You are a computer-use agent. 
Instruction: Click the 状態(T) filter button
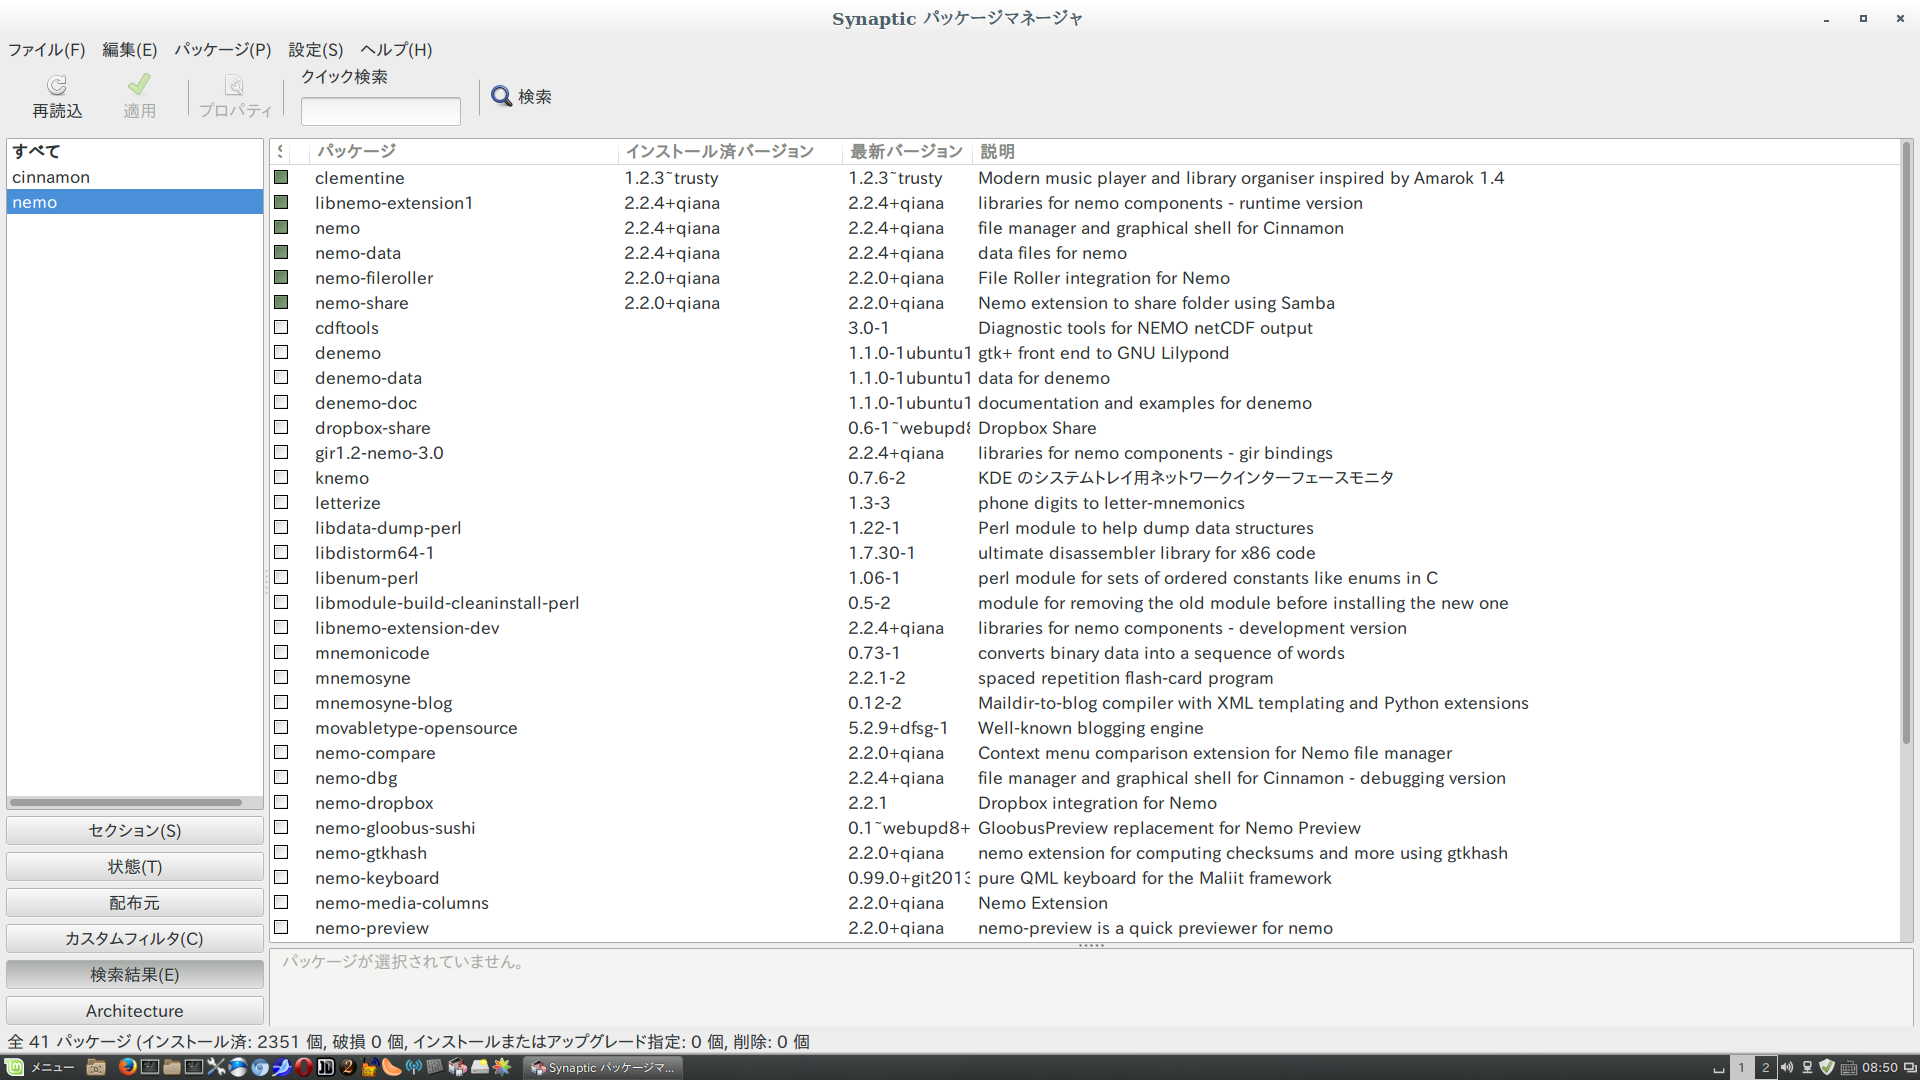coord(135,866)
